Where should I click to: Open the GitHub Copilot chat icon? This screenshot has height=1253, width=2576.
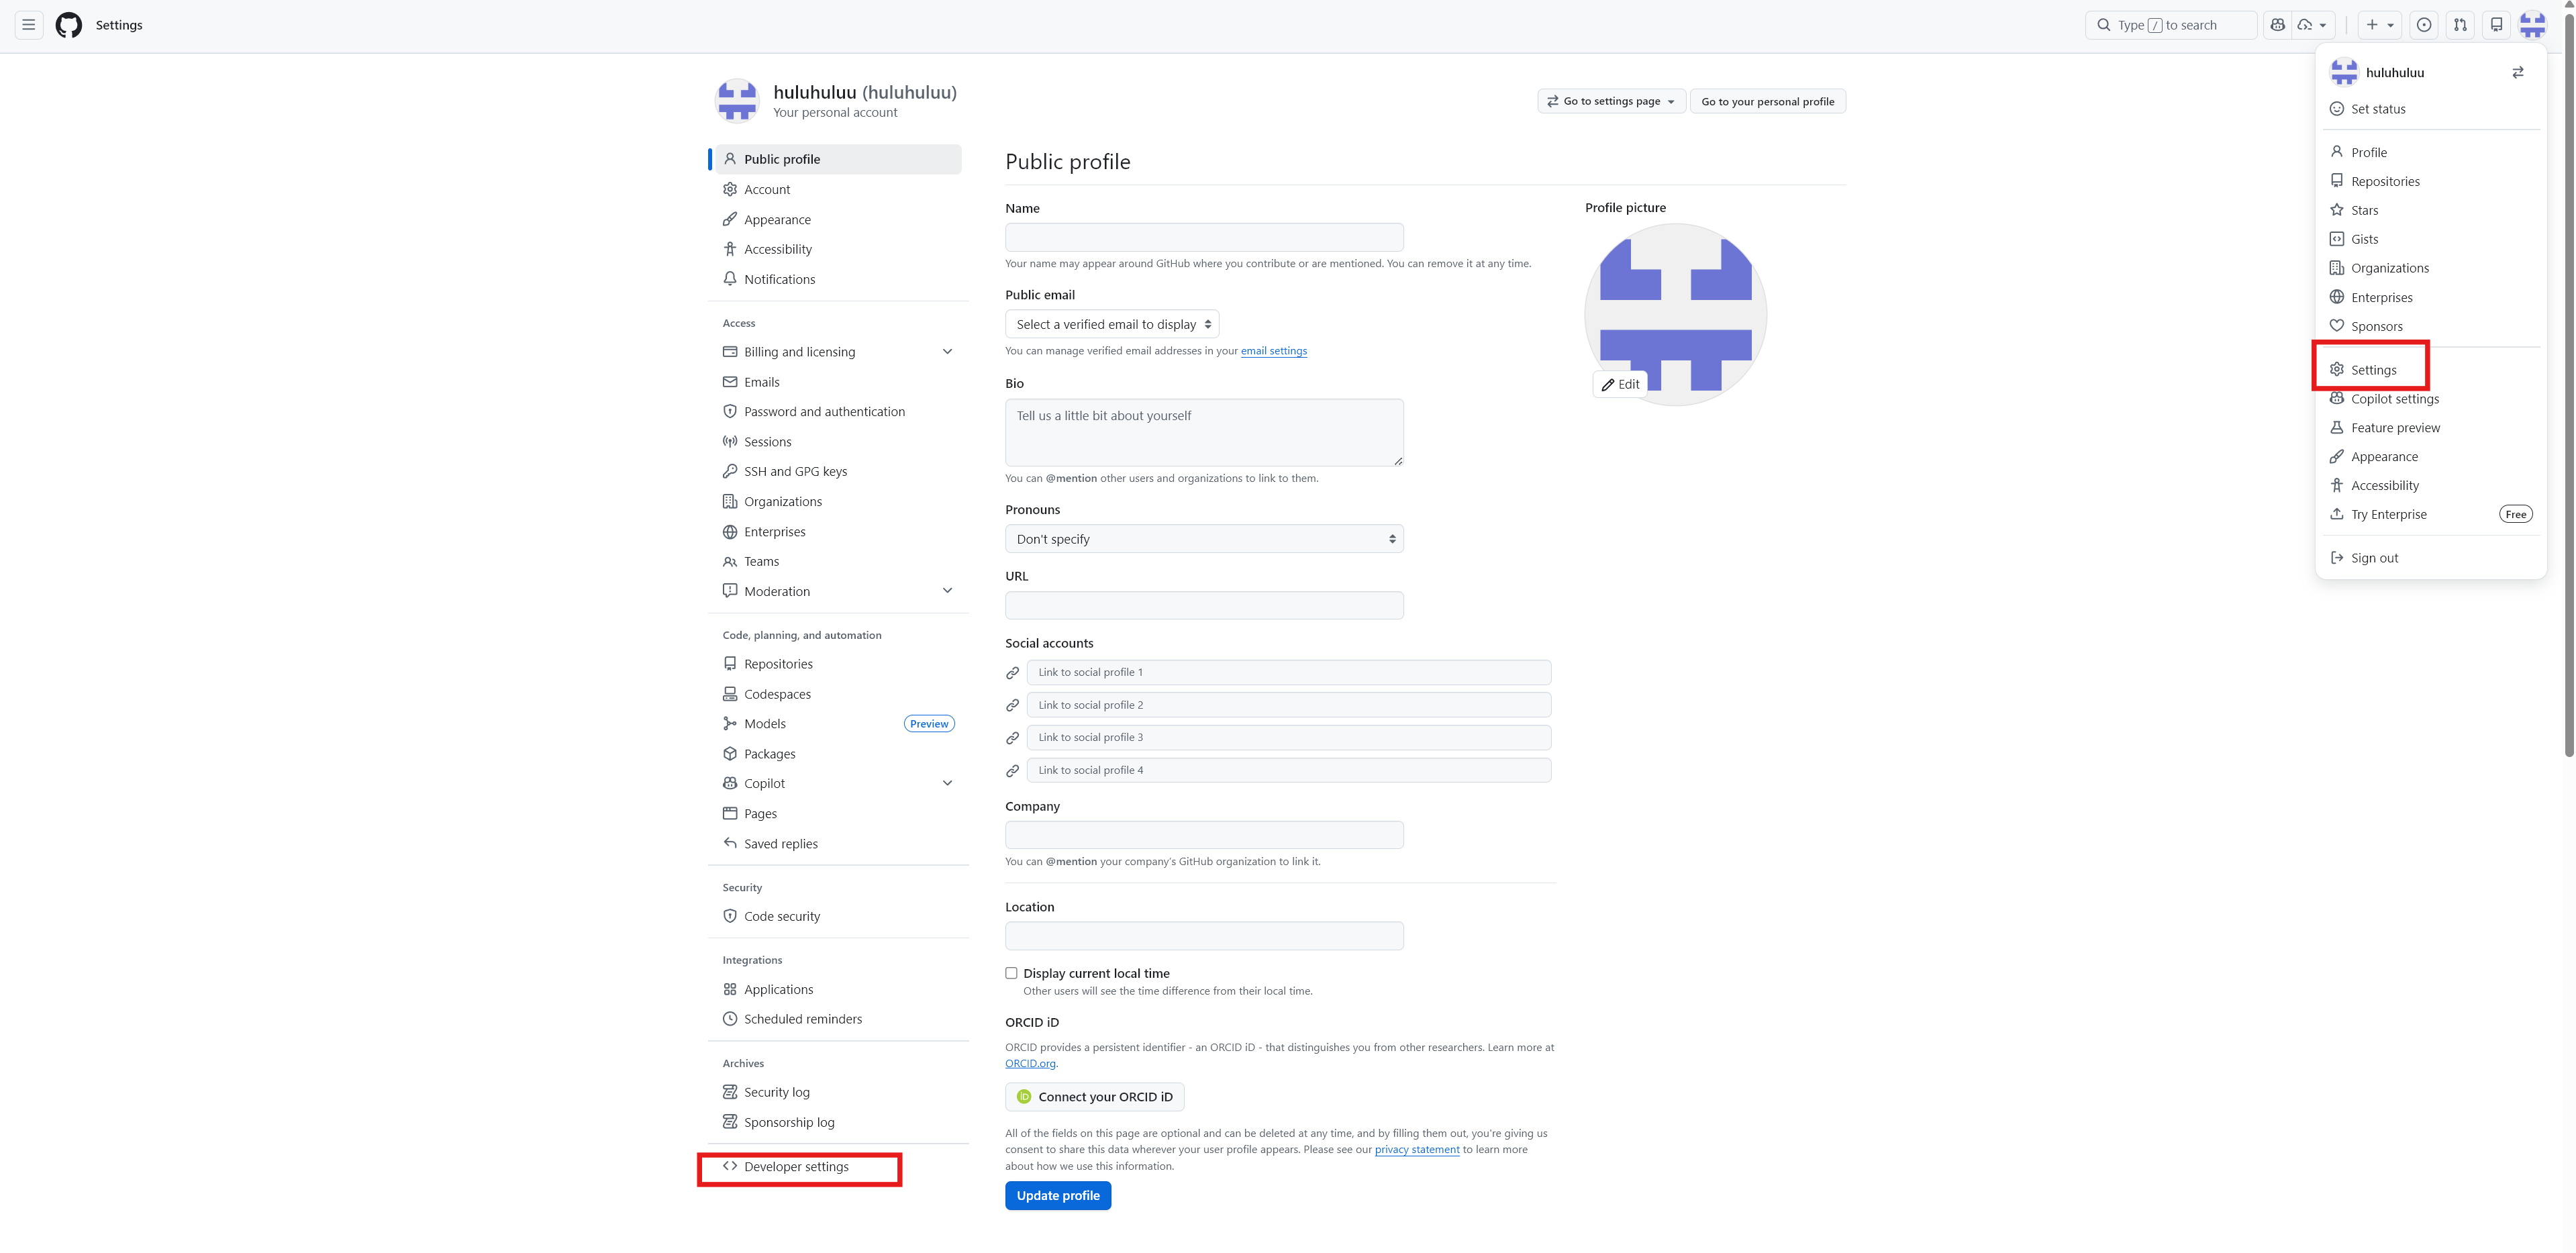[x=2278, y=25]
